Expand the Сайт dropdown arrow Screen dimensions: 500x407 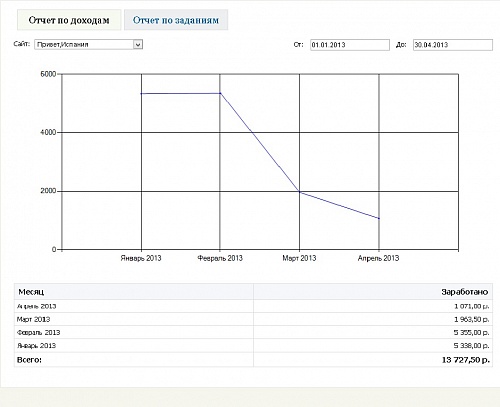138,44
